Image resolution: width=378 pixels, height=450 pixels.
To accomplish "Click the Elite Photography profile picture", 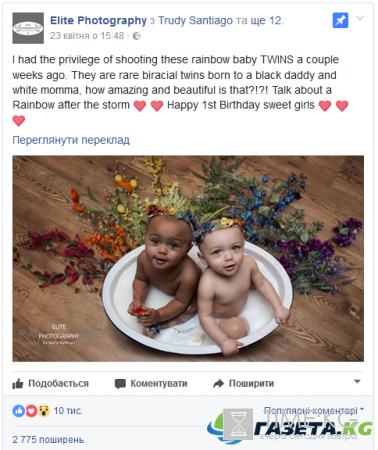I will coord(28,28).
